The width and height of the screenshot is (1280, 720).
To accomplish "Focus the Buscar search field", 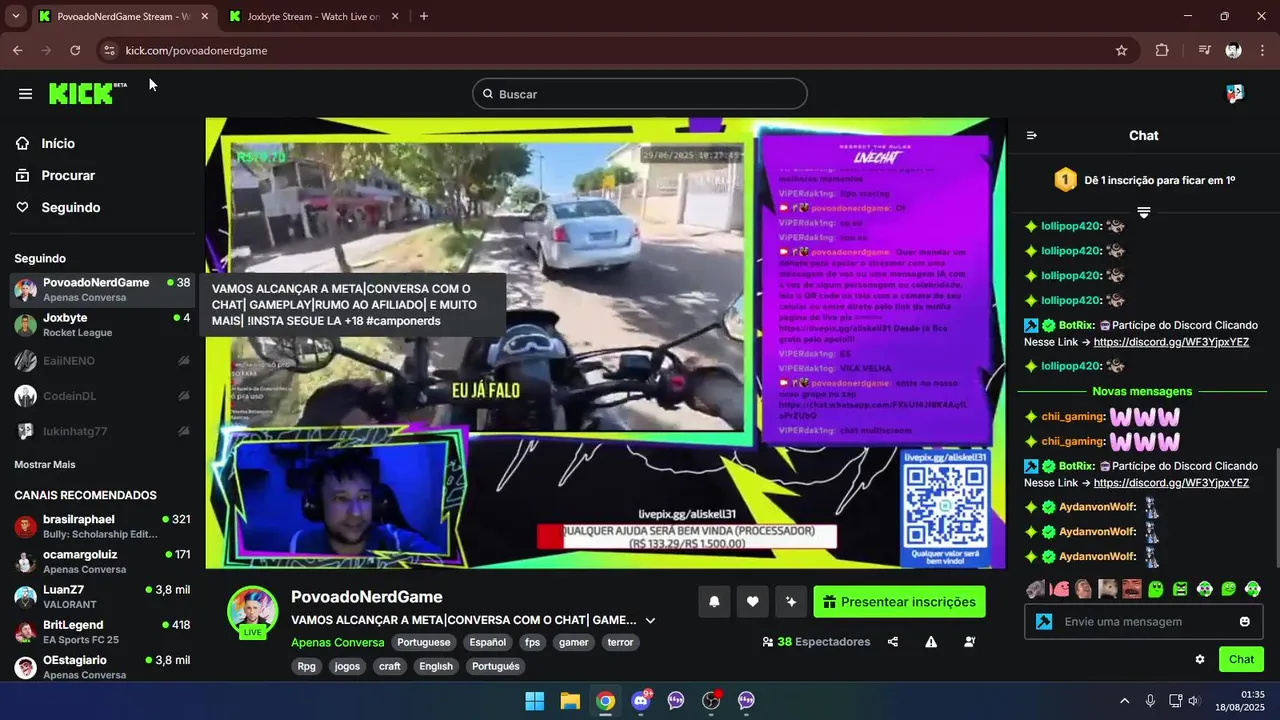I will 640,94.
